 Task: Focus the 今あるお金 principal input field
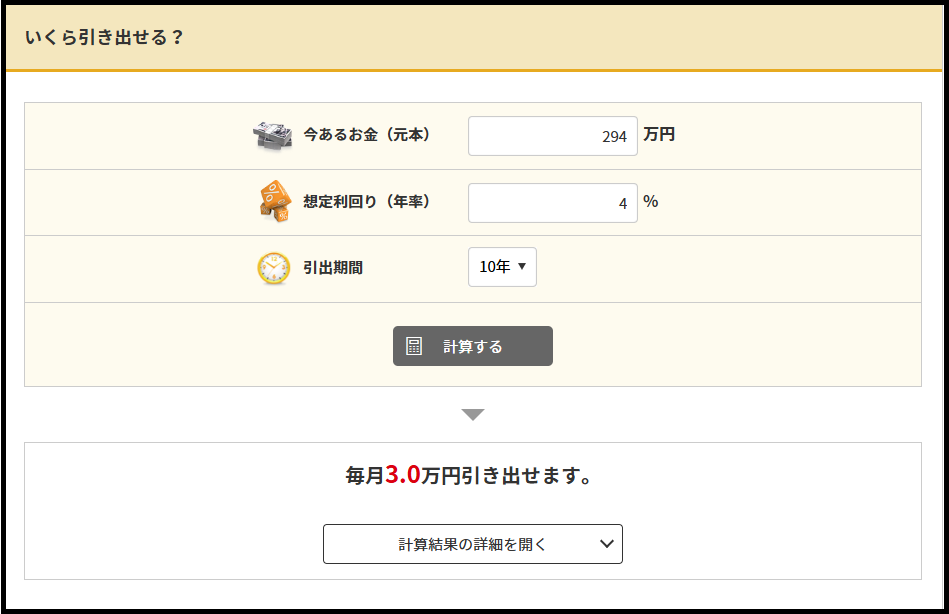pos(552,136)
